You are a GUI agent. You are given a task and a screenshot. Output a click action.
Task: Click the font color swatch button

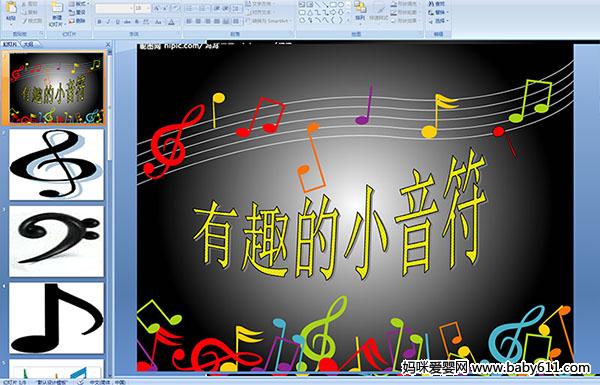pos(171,22)
